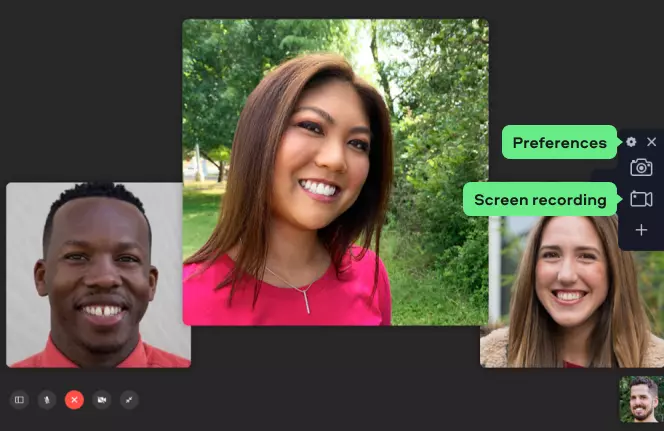Select the self-view thumbnail of bearded man

coord(642,399)
